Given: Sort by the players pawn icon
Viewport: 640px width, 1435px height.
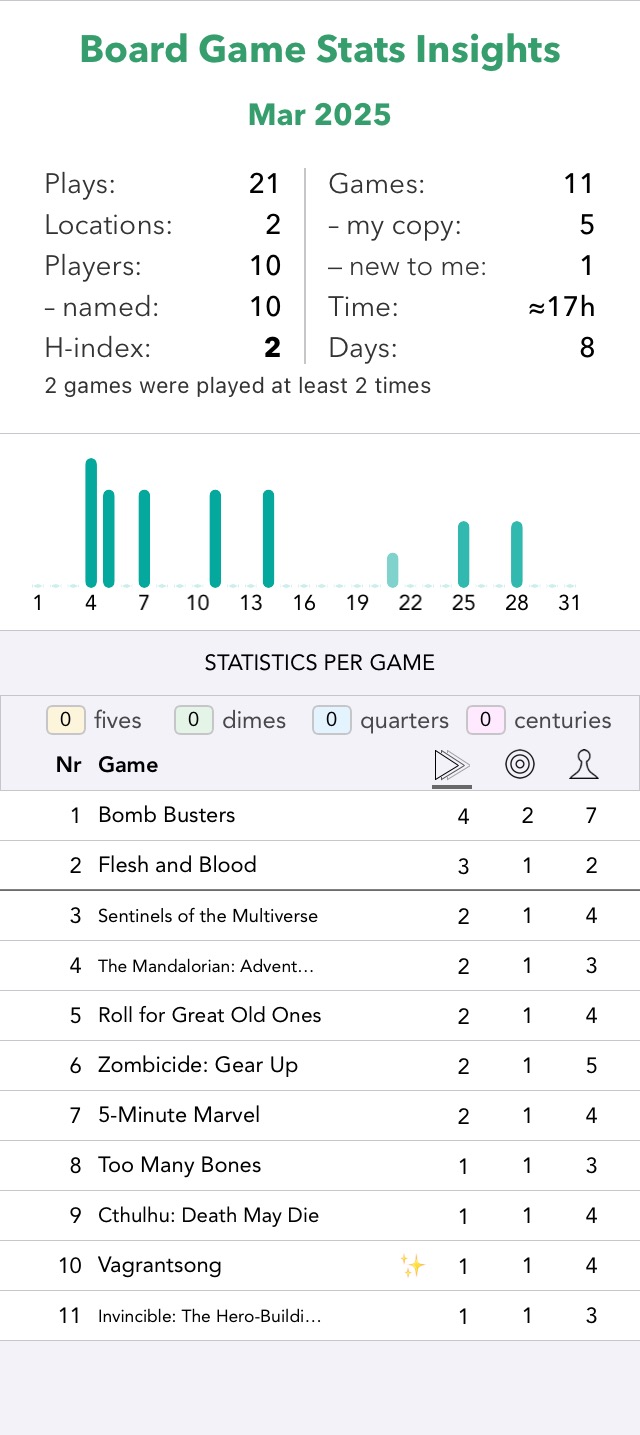Looking at the screenshot, I should (x=584, y=766).
